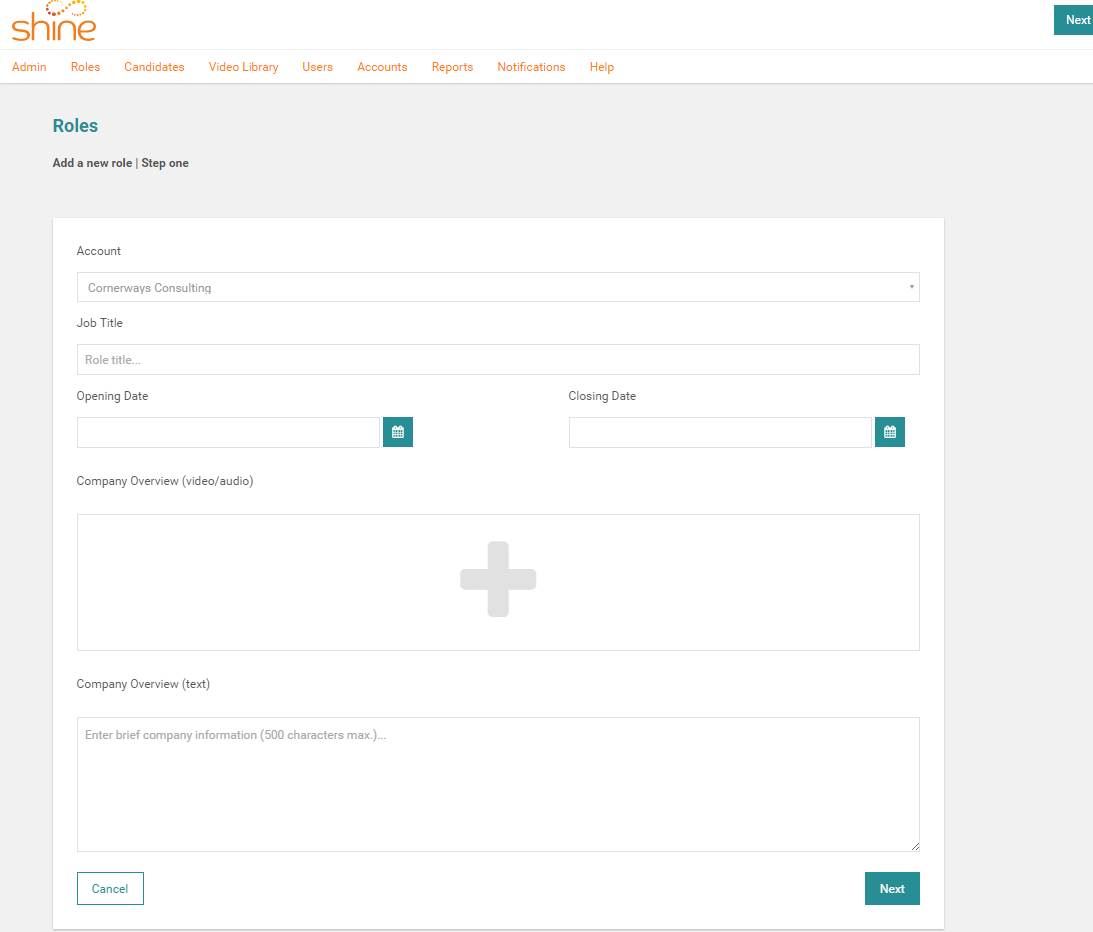The width and height of the screenshot is (1093, 932).
Task: Select the Users menu item
Action: pyautogui.click(x=317, y=67)
